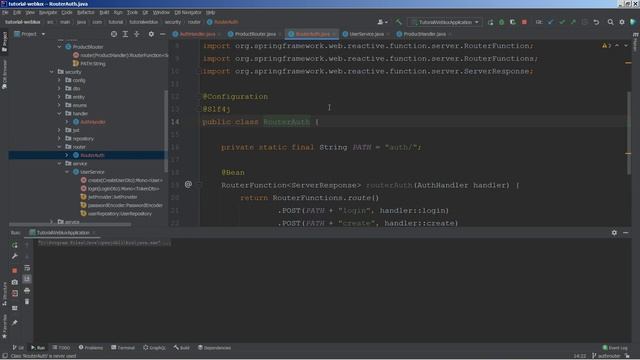Click the Select Opened File target icon
640x360 pixels.
click(114, 34)
